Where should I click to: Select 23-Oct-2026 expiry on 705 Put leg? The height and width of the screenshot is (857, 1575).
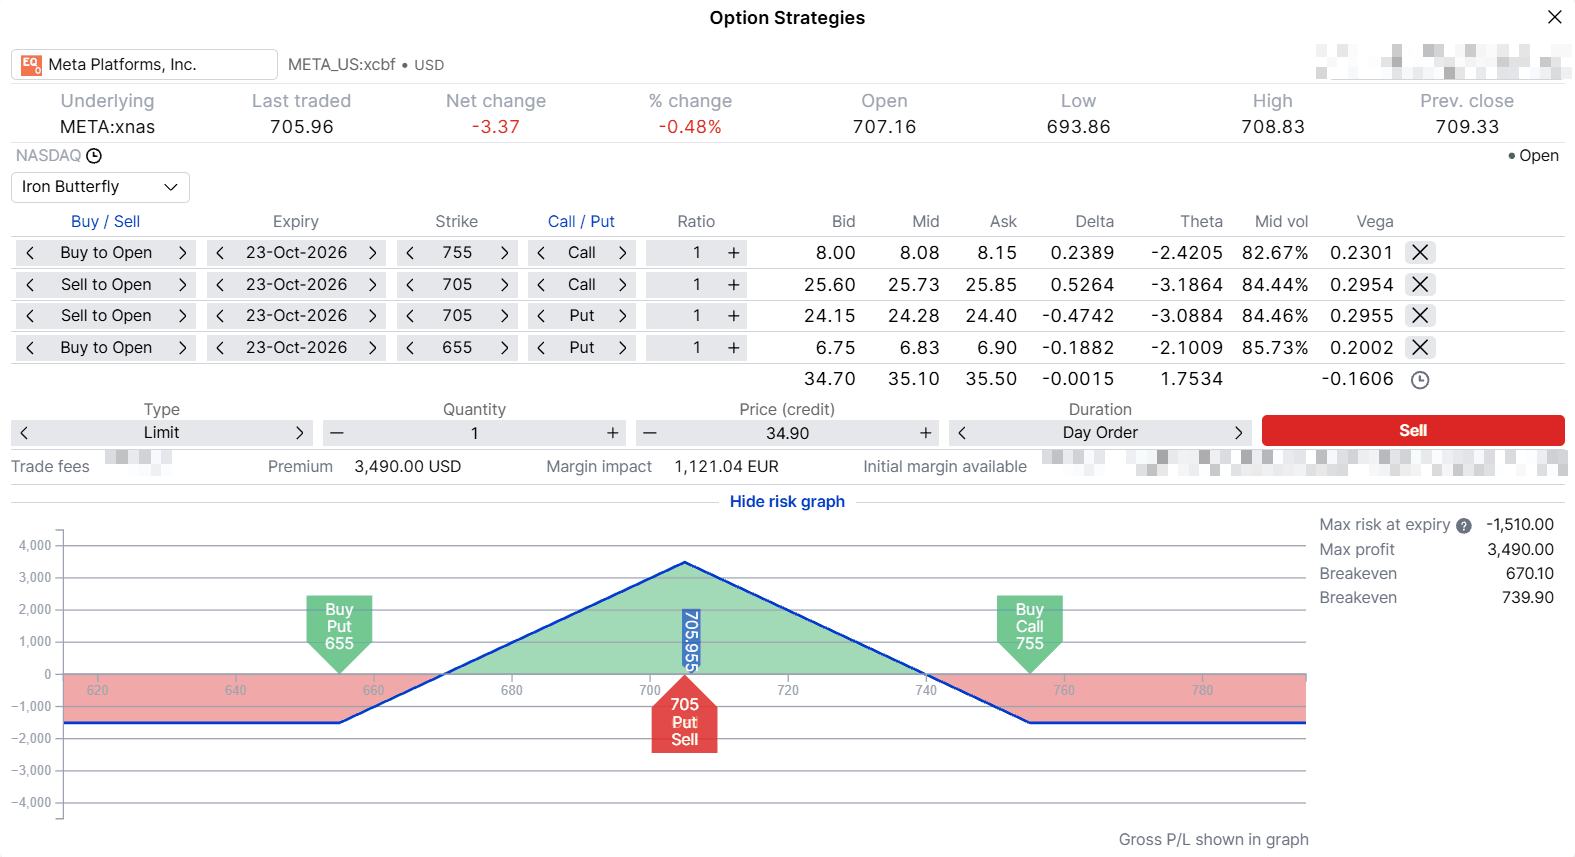click(x=296, y=316)
